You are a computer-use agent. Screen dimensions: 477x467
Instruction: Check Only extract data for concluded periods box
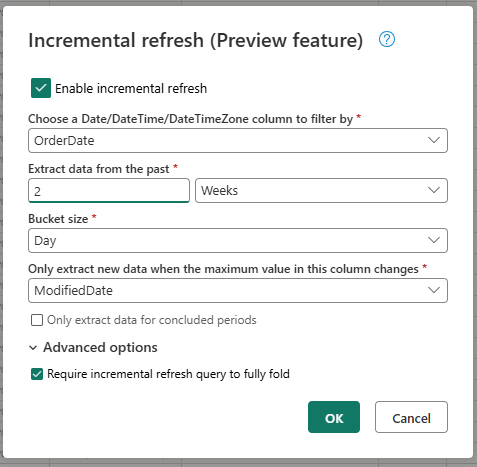point(37,320)
